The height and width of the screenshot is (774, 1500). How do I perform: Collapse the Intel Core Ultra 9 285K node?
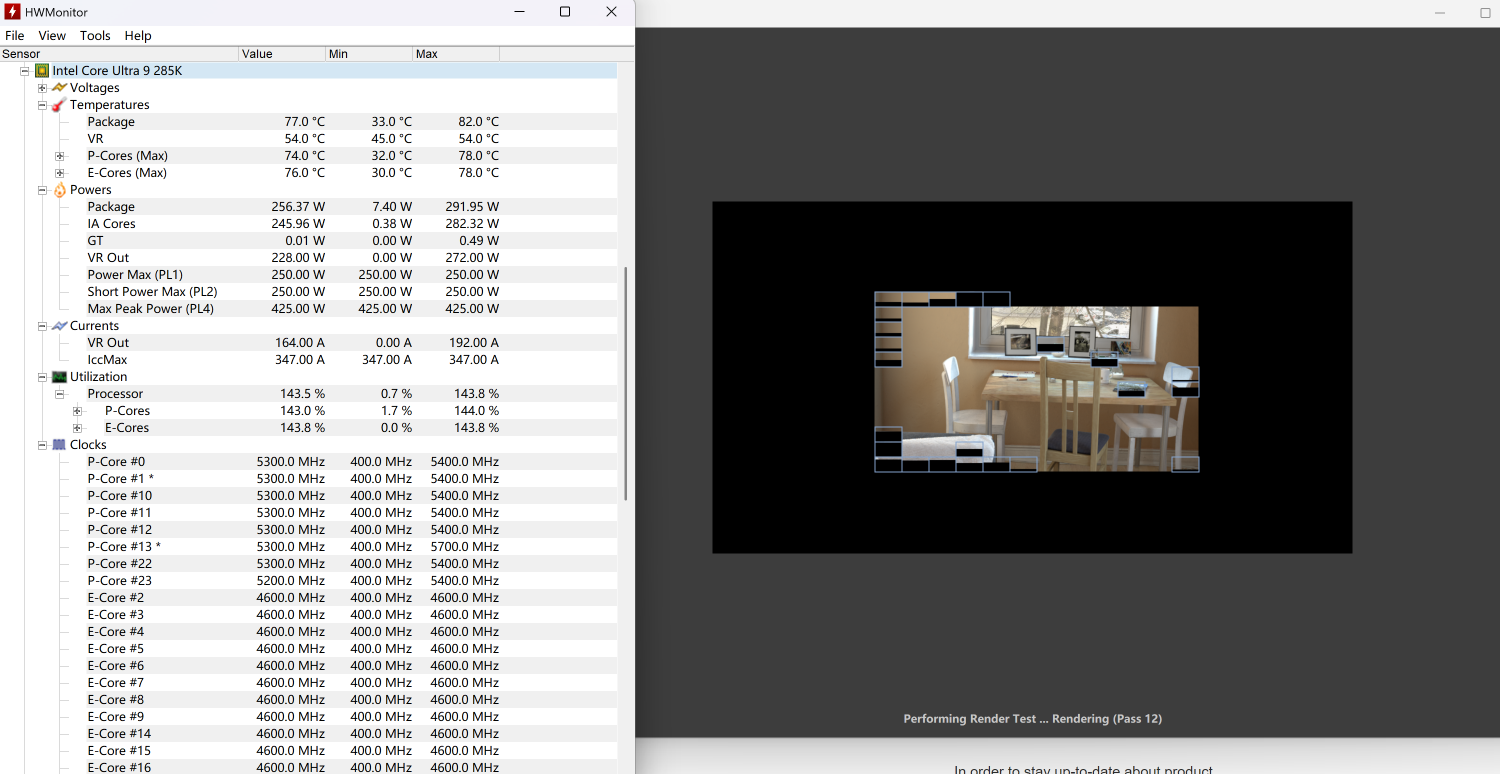pos(25,71)
